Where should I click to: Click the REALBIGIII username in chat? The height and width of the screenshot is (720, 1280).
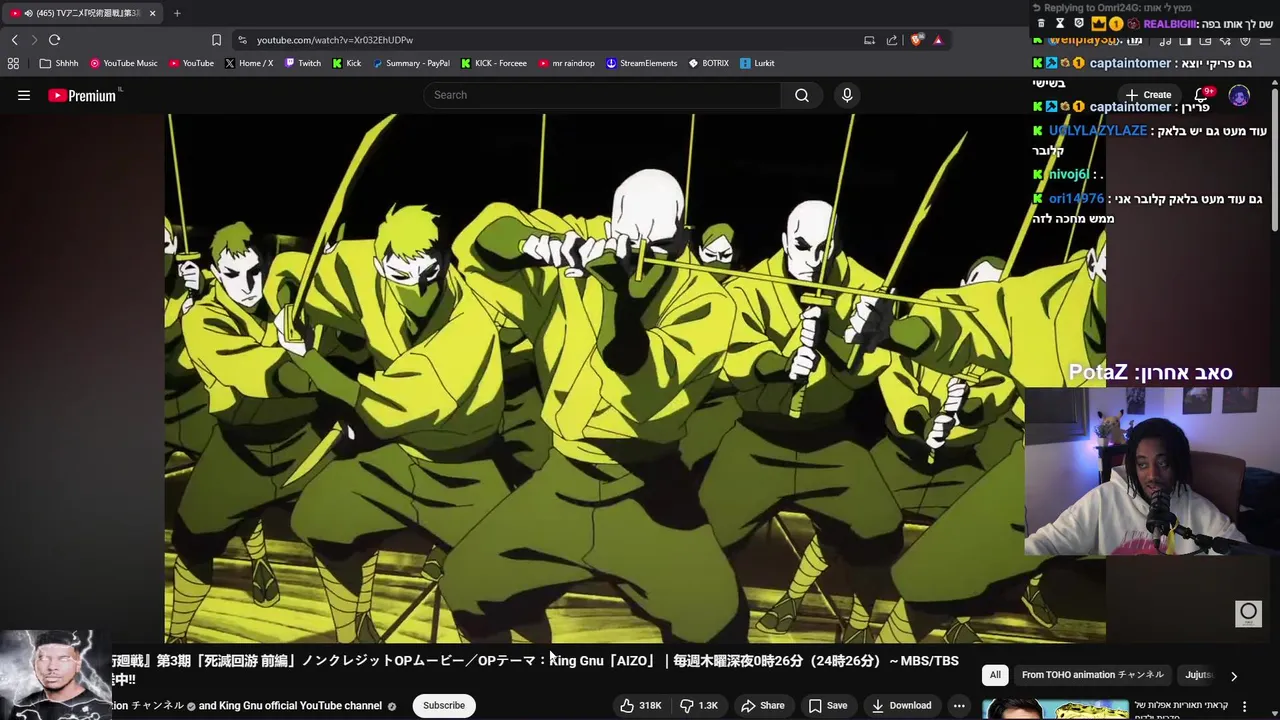pyautogui.click(x=1170, y=24)
